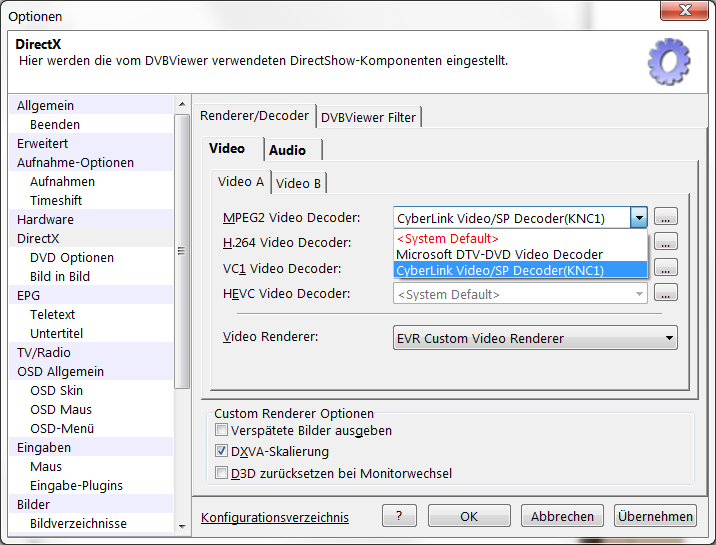Select Erweitert in the options tree
716x545 pixels.
click(91, 143)
